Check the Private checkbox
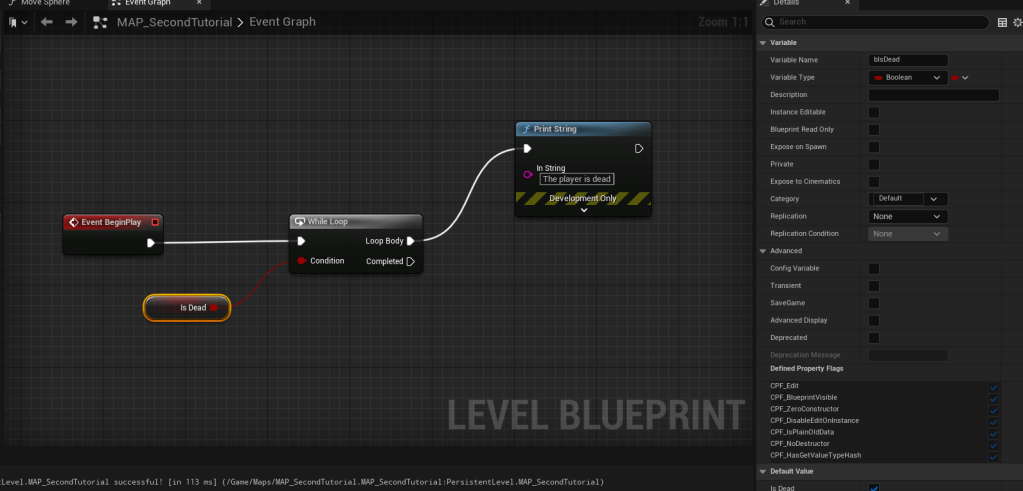The height and width of the screenshot is (491, 1023). tap(874, 164)
